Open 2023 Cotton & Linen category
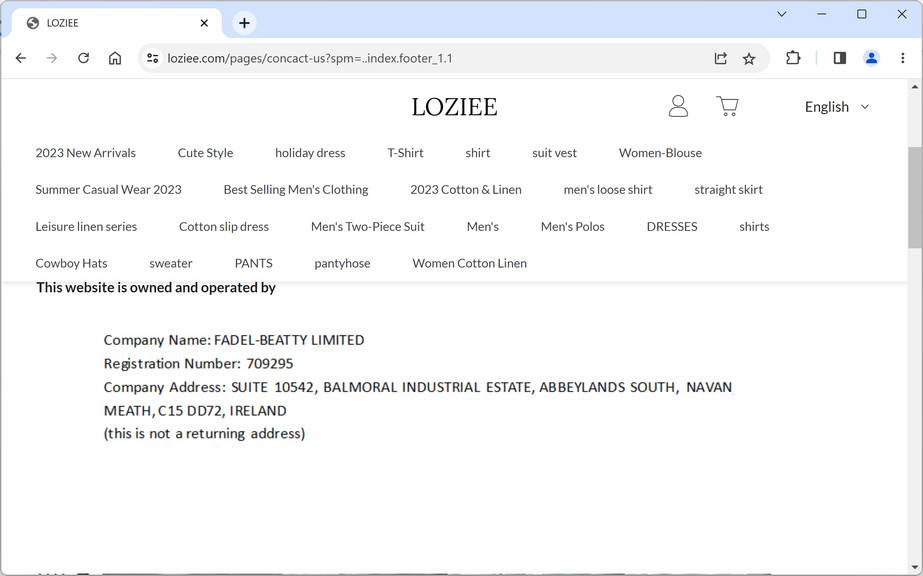Viewport: 923px width, 576px height. [466, 189]
